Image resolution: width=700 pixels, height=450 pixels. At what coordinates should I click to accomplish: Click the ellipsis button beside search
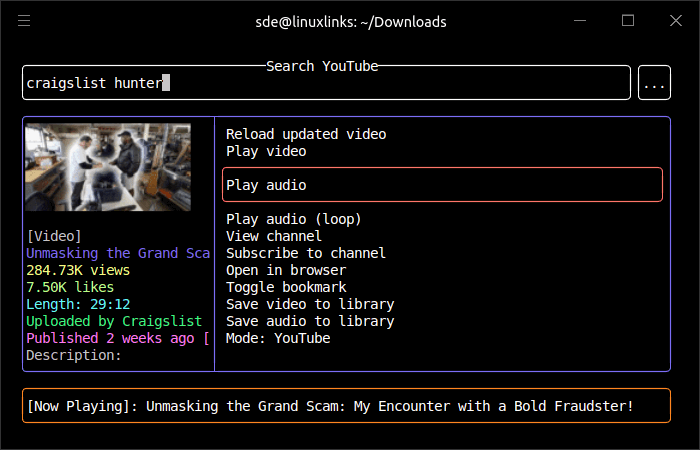654,84
